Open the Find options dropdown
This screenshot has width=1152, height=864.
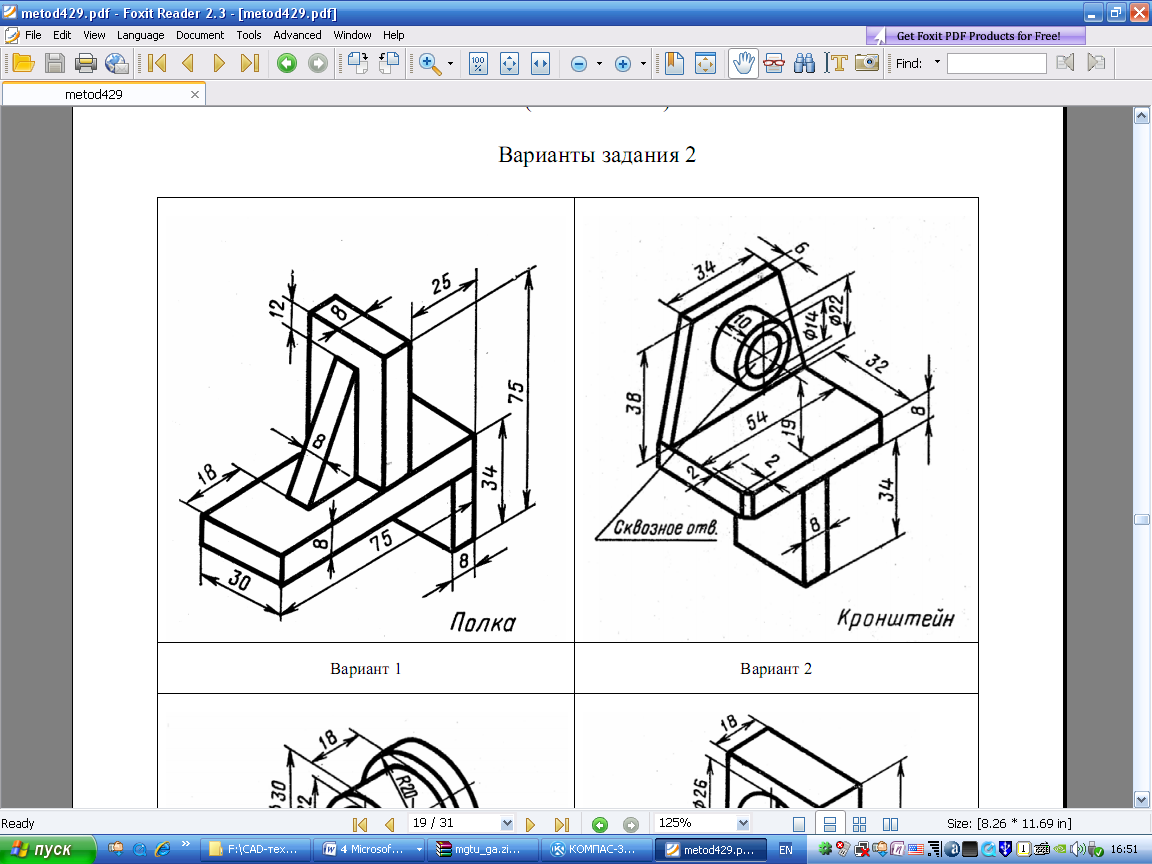tap(937, 62)
